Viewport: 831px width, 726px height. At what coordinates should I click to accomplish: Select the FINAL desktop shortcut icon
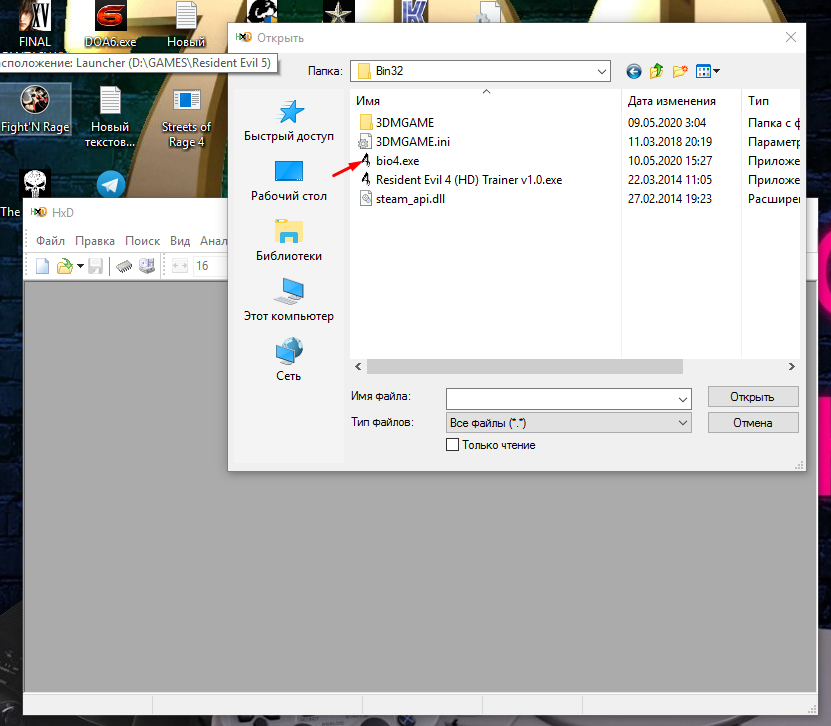pos(35,24)
